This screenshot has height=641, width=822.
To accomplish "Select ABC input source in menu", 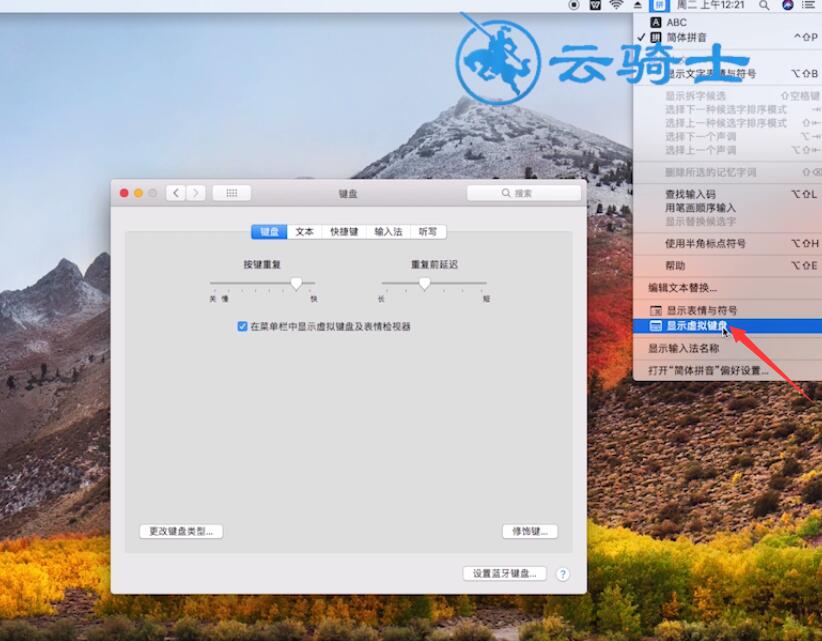I will [728, 23].
